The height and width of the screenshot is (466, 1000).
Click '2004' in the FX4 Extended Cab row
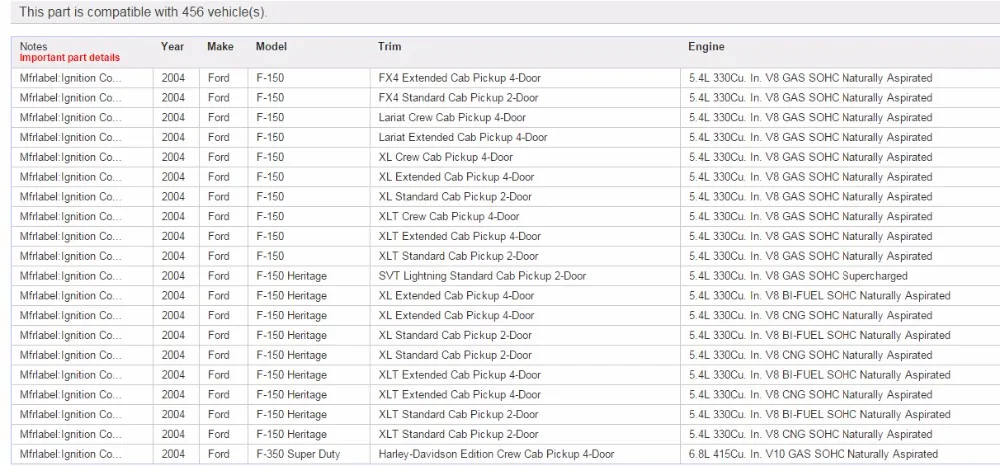pyautogui.click(x=173, y=78)
